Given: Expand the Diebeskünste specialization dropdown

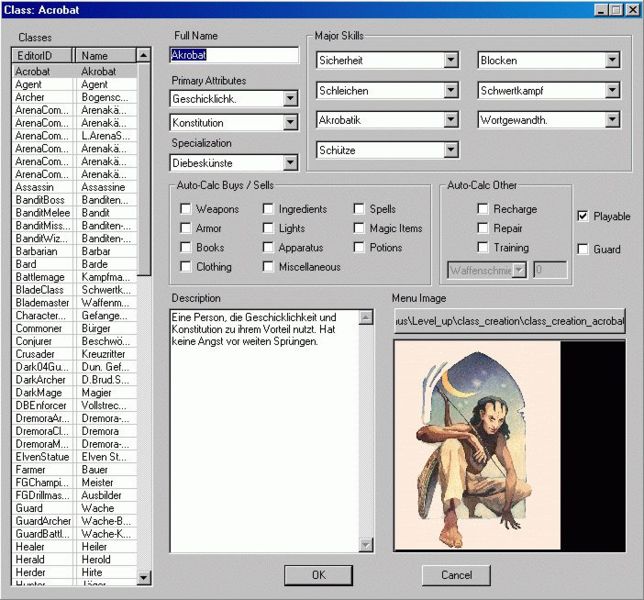Looking at the screenshot, I should click(290, 163).
